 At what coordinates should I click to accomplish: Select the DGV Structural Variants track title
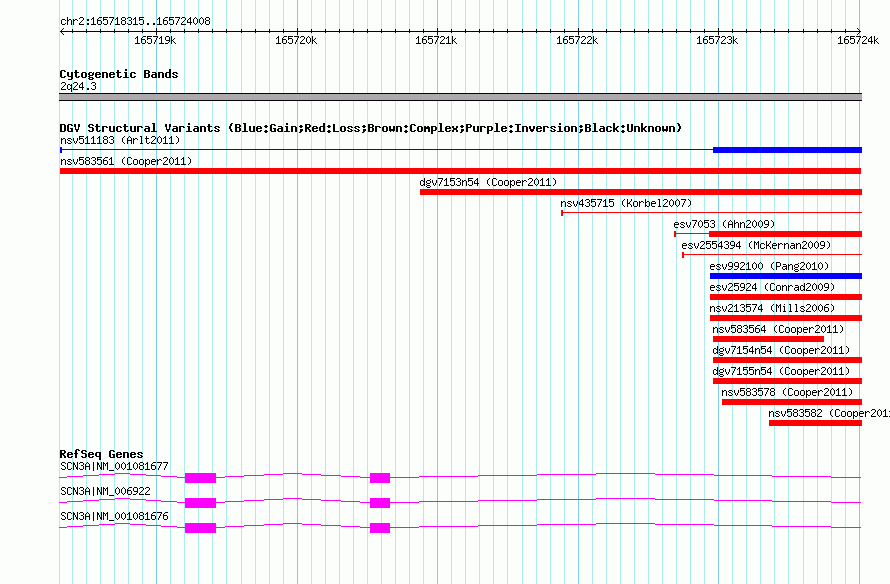tap(371, 128)
